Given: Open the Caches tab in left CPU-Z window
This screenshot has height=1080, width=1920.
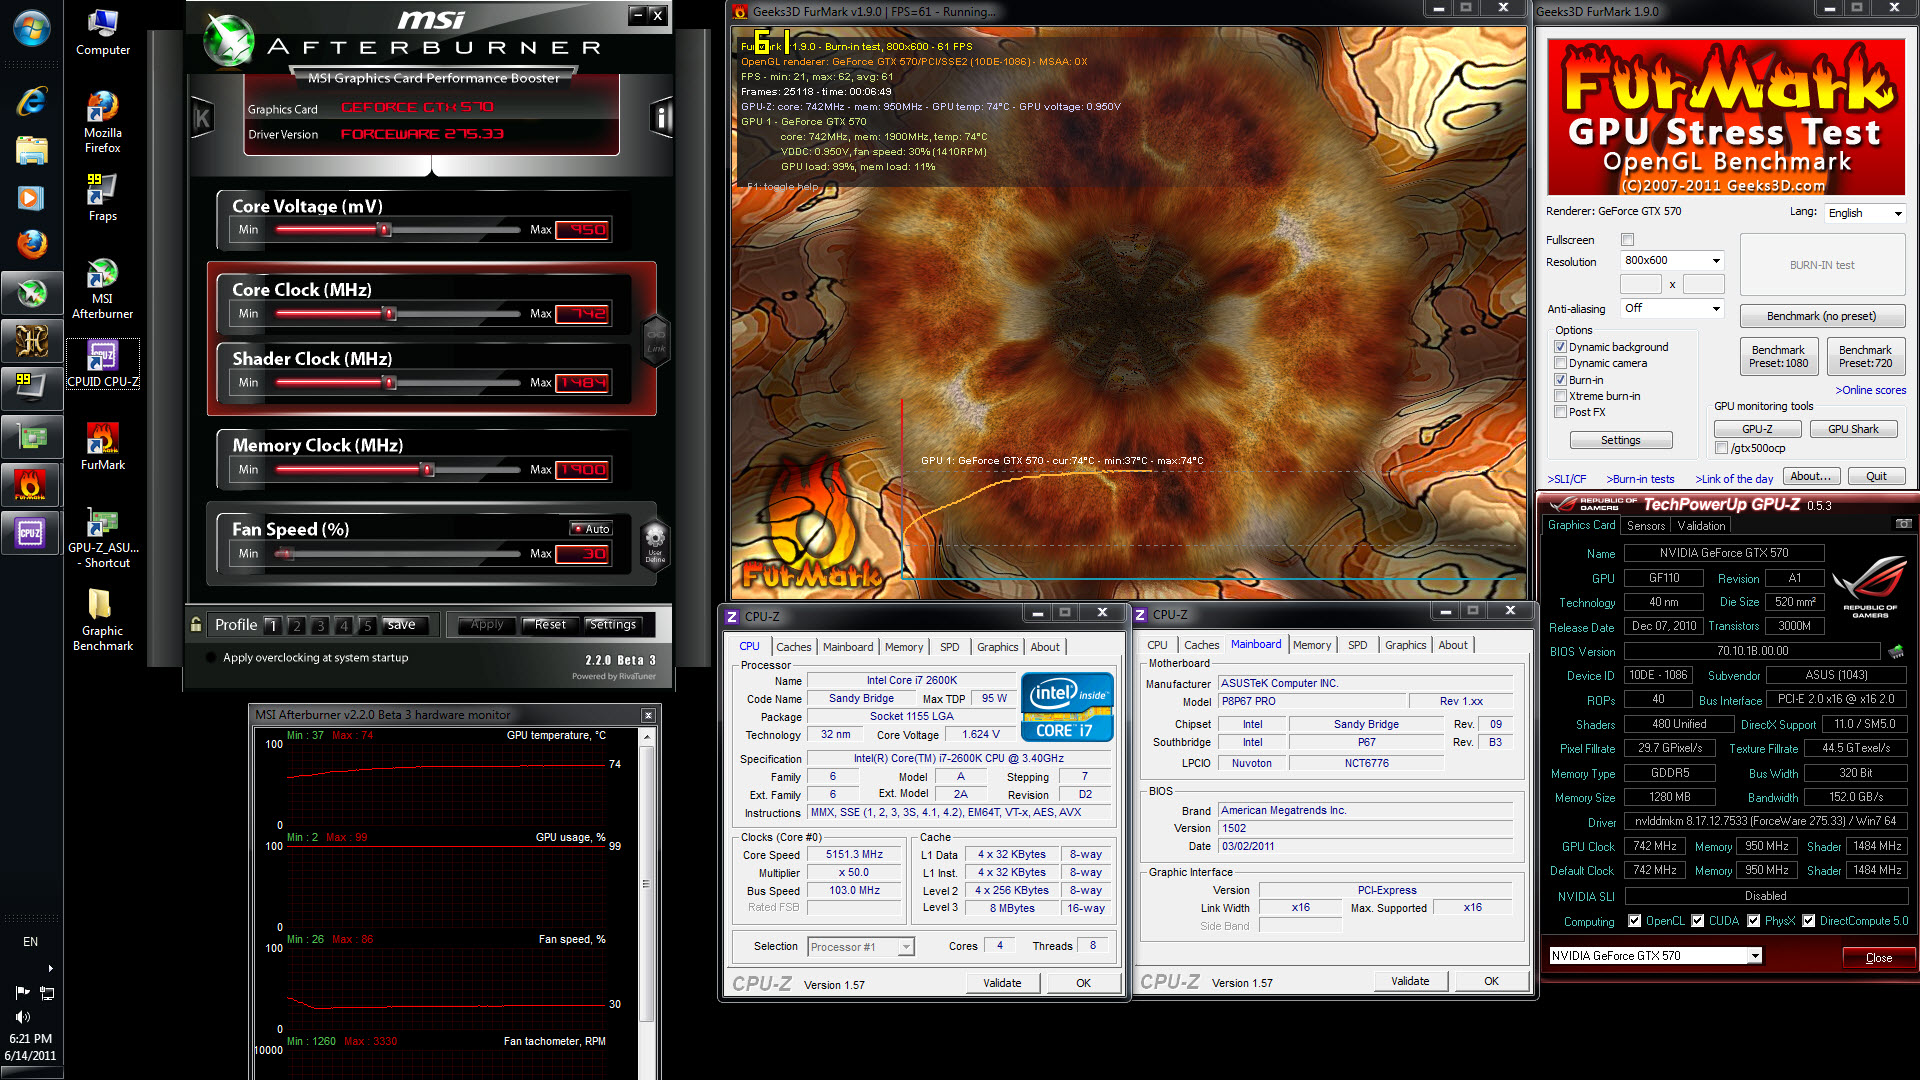Looking at the screenshot, I should point(793,647).
